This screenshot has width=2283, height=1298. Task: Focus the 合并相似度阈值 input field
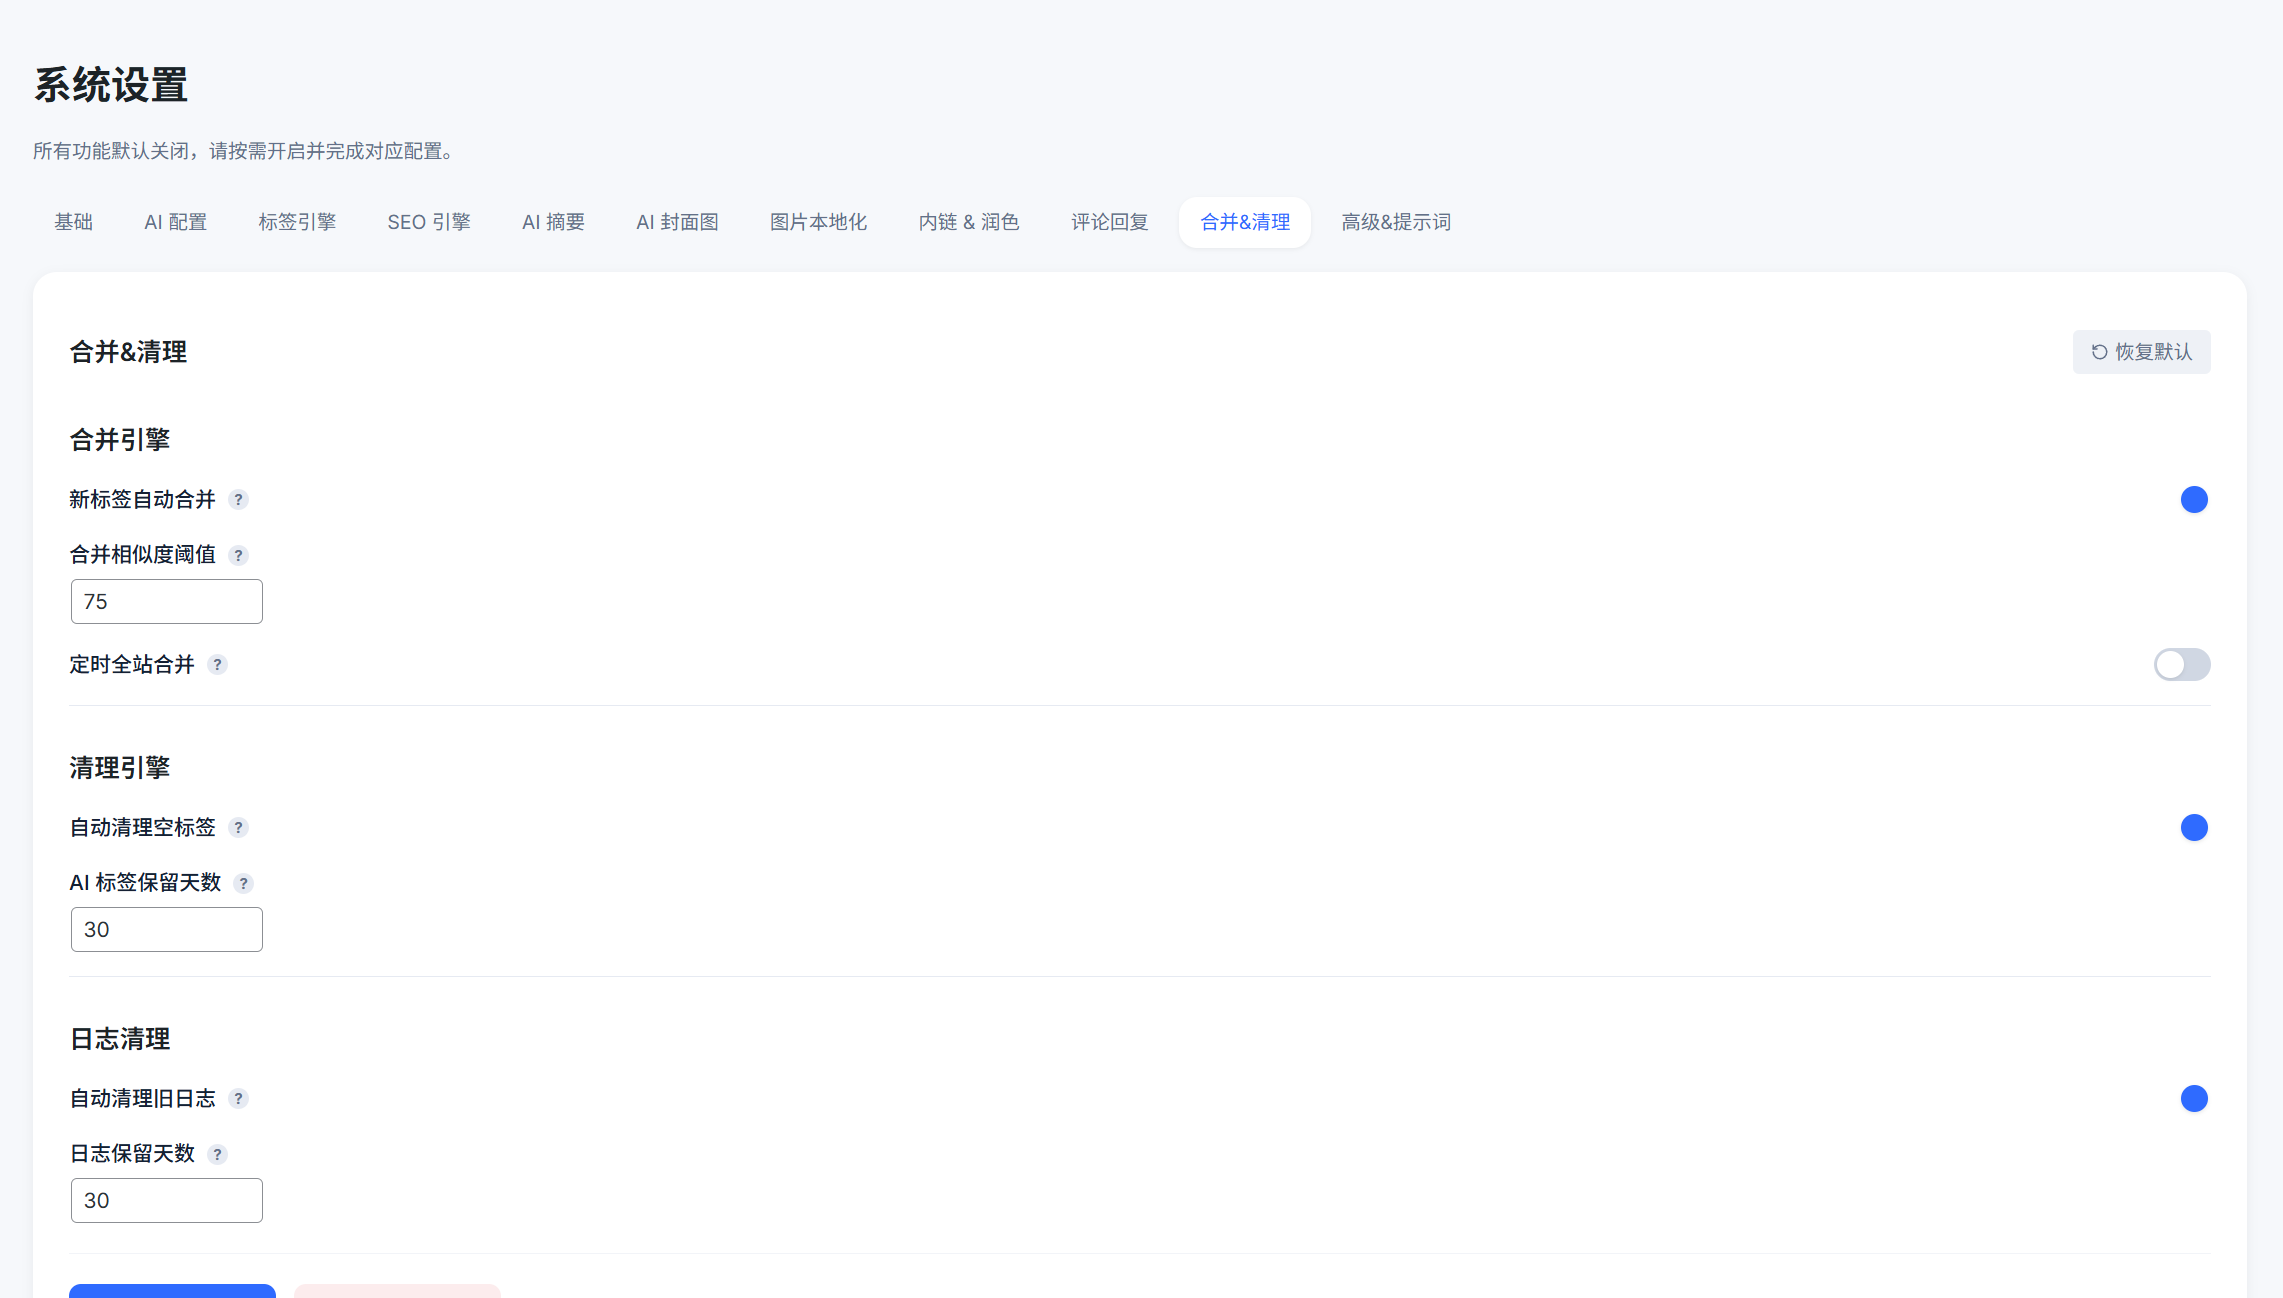click(167, 601)
